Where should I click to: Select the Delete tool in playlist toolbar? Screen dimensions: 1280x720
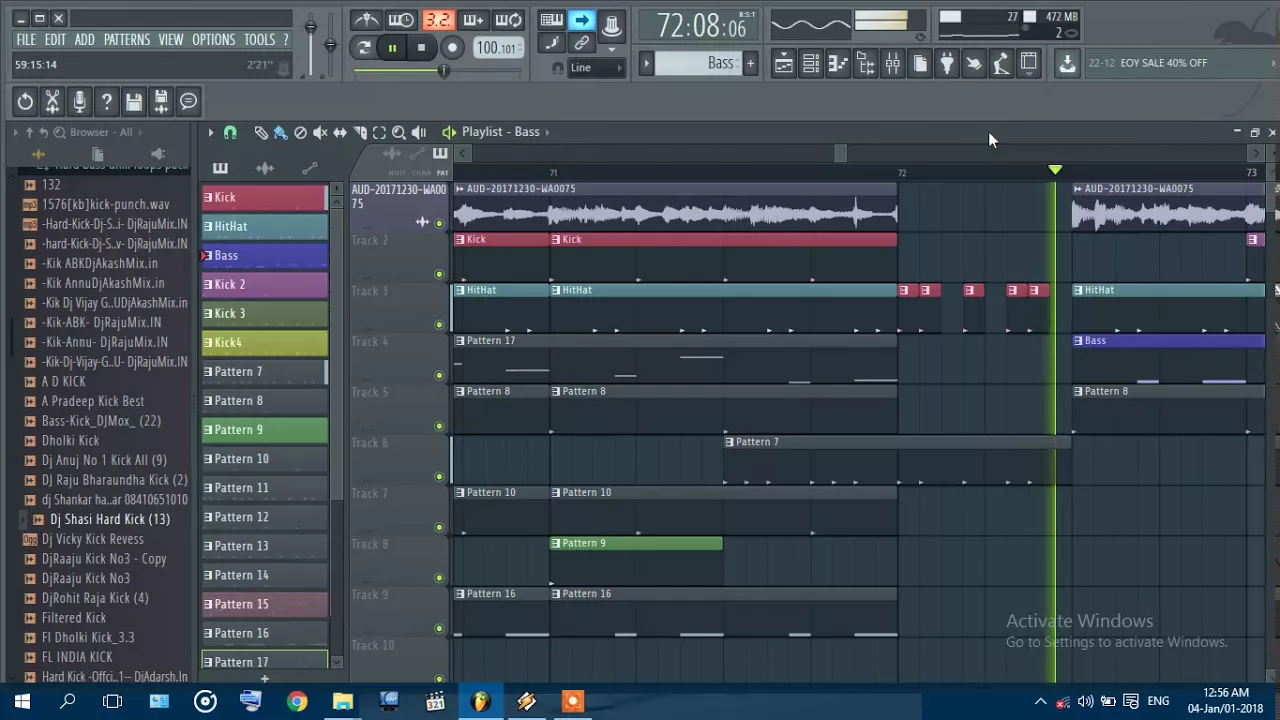[x=300, y=132]
